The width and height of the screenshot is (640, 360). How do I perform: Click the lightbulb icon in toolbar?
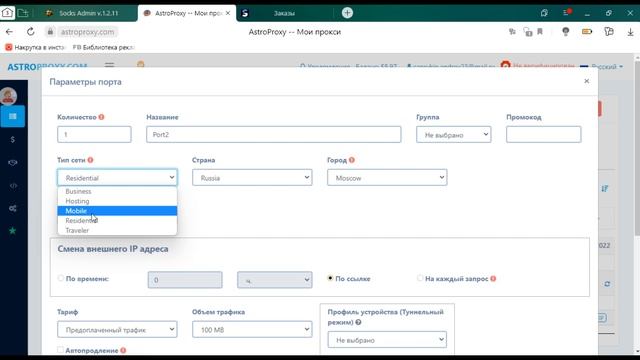[566, 31]
